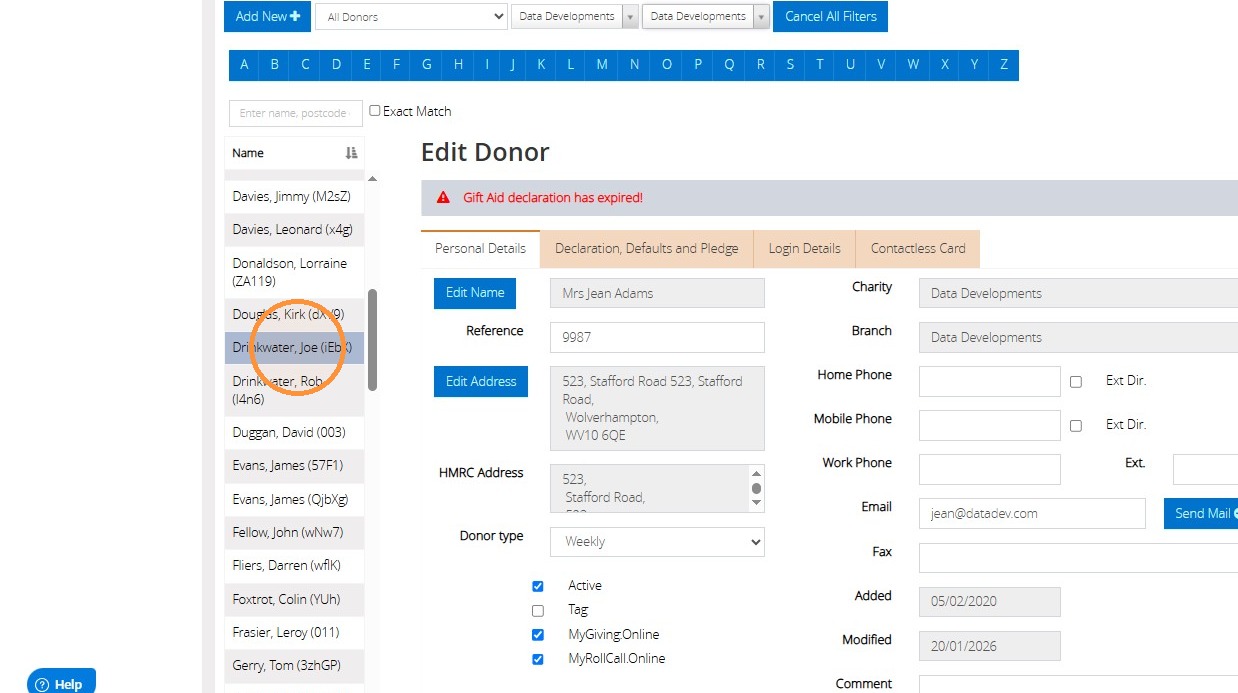
Task: Click the Work Phone input field
Action: [990, 469]
